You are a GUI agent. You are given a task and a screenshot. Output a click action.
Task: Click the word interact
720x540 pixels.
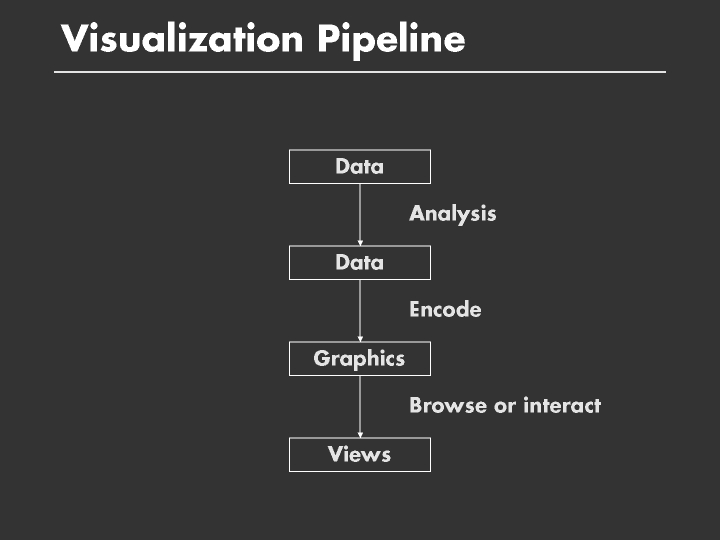point(561,405)
